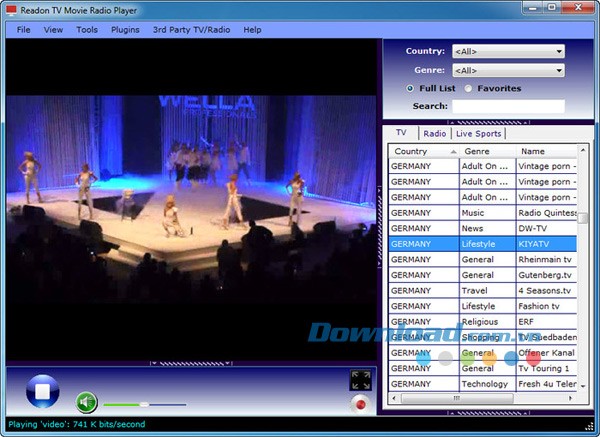This screenshot has height=437, width=600.
Task: Expand the Country dropdown
Action: 508,51
